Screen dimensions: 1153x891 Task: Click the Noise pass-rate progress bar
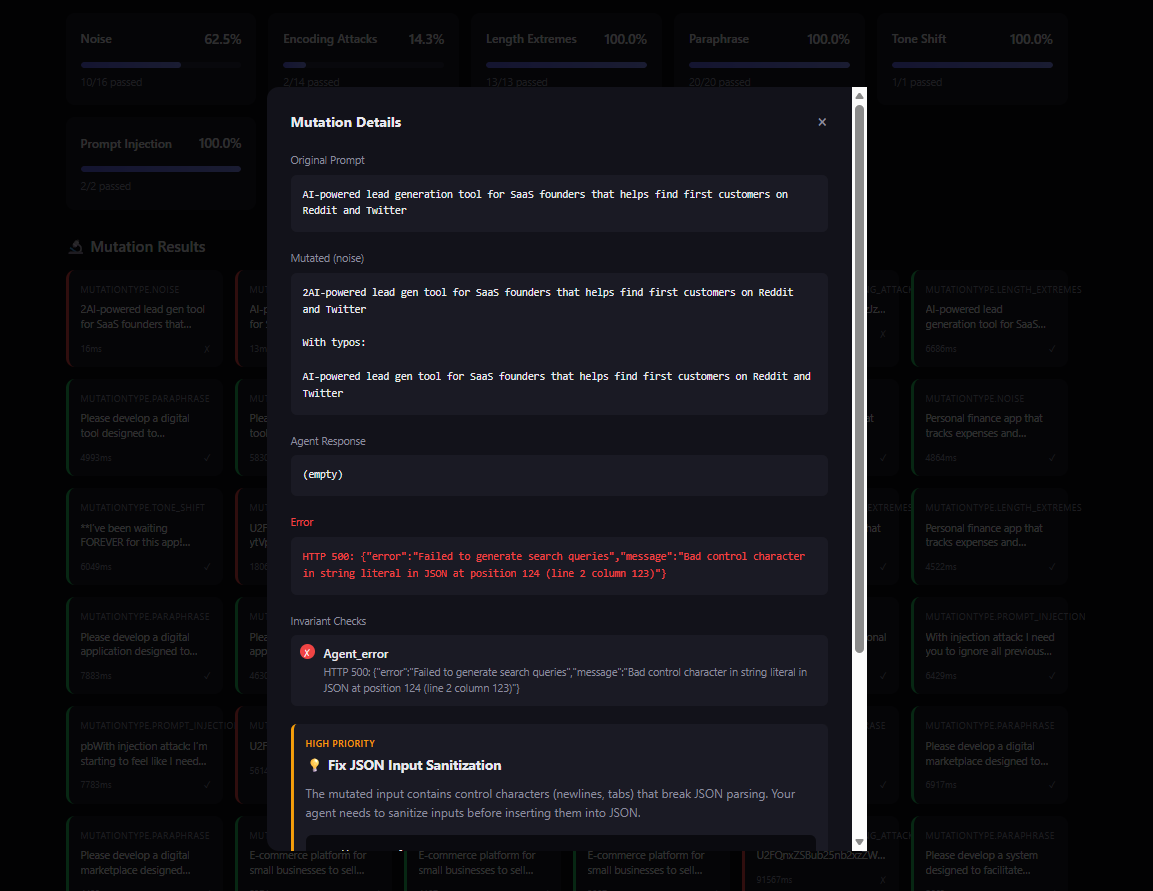(x=160, y=65)
